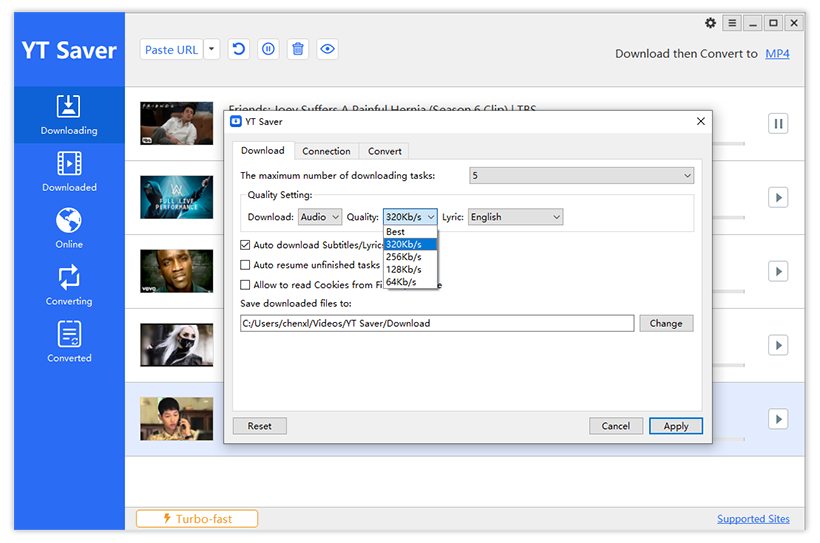Open the Downloading section in sidebar
This screenshot has width=820, height=543.
69,115
